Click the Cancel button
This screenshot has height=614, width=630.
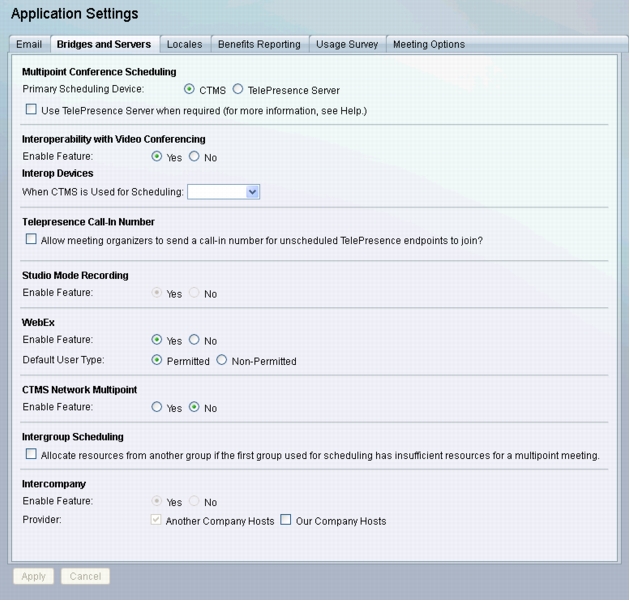[85, 576]
